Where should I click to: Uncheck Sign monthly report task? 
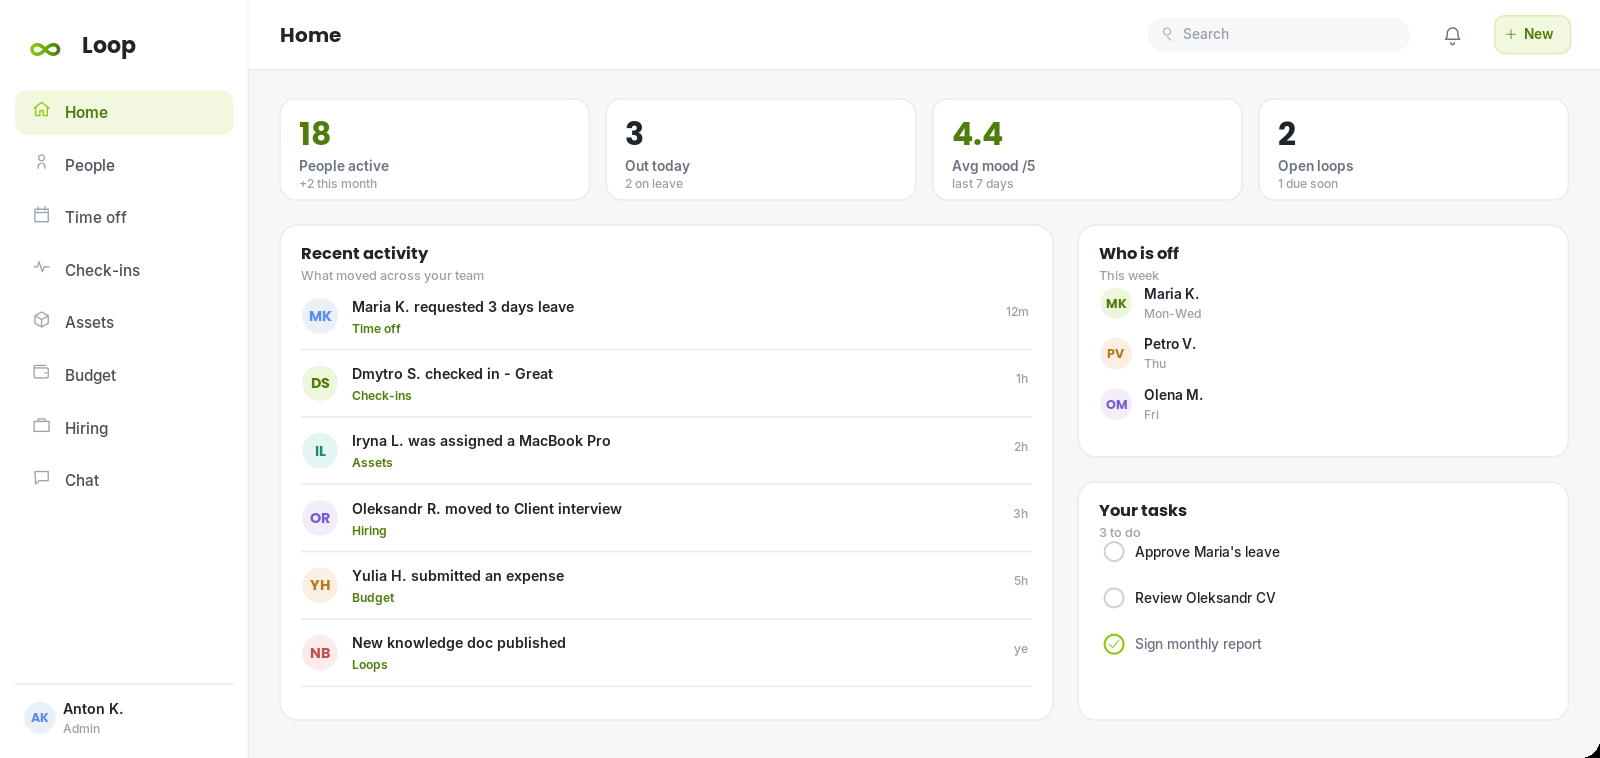[x=1114, y=644]
